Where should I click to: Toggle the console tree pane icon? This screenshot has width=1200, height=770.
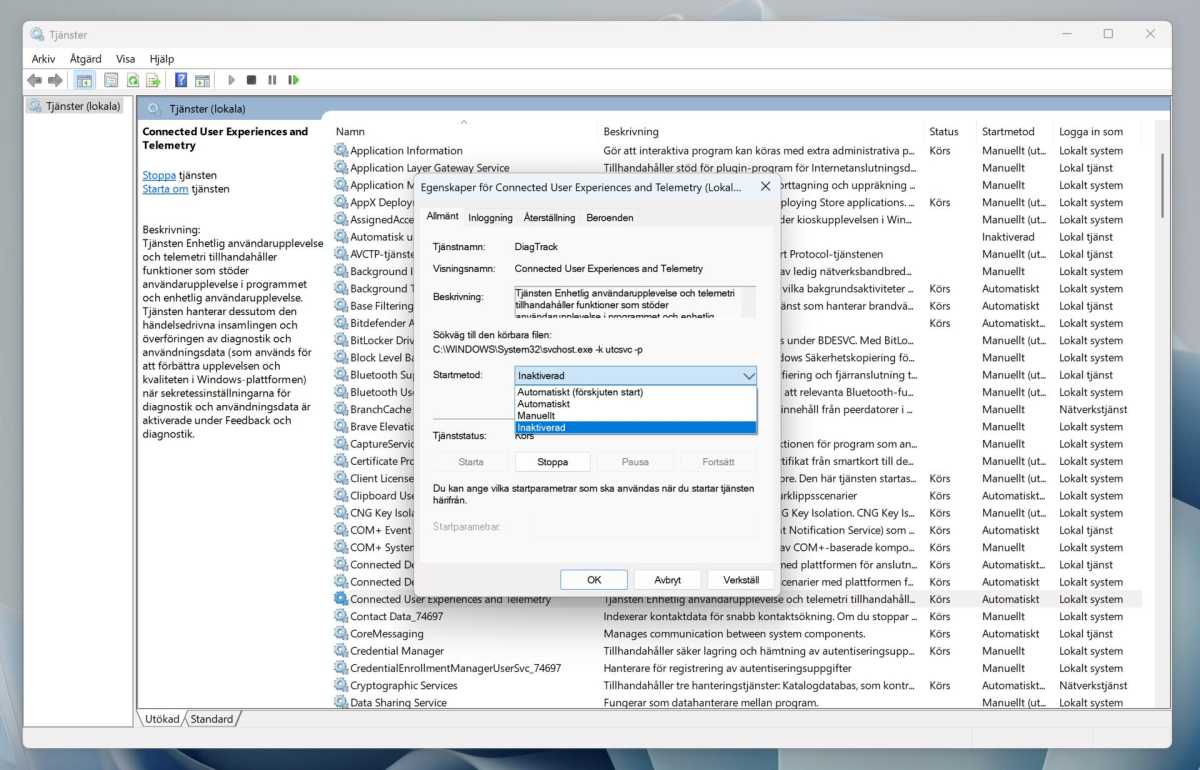84,80
